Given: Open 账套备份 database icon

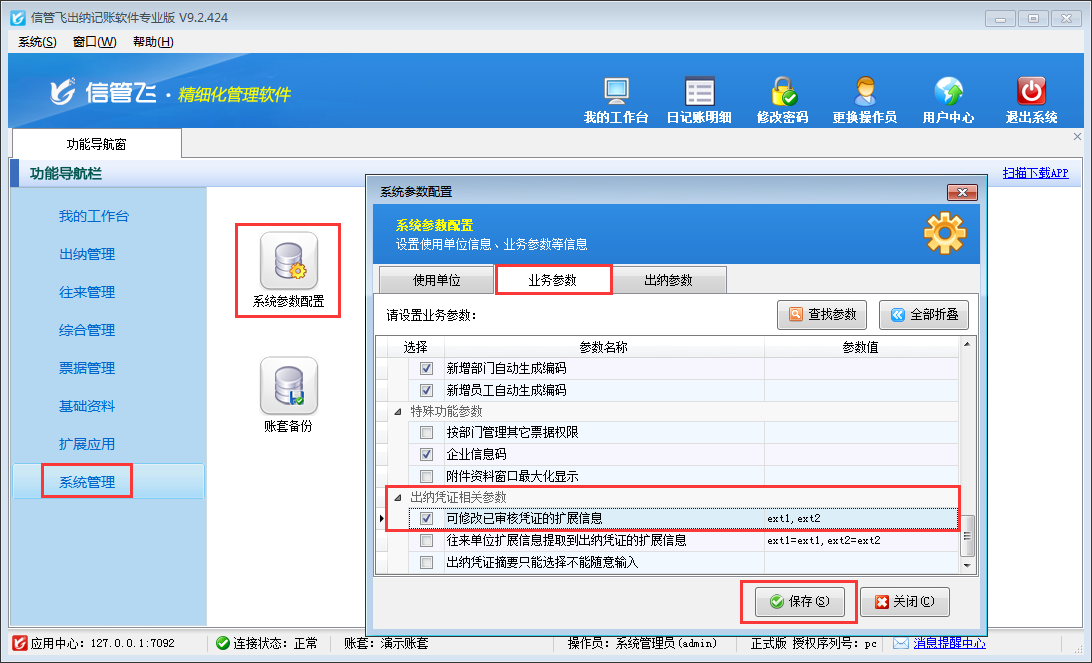Looking at the screenshot, I should 288,386.
